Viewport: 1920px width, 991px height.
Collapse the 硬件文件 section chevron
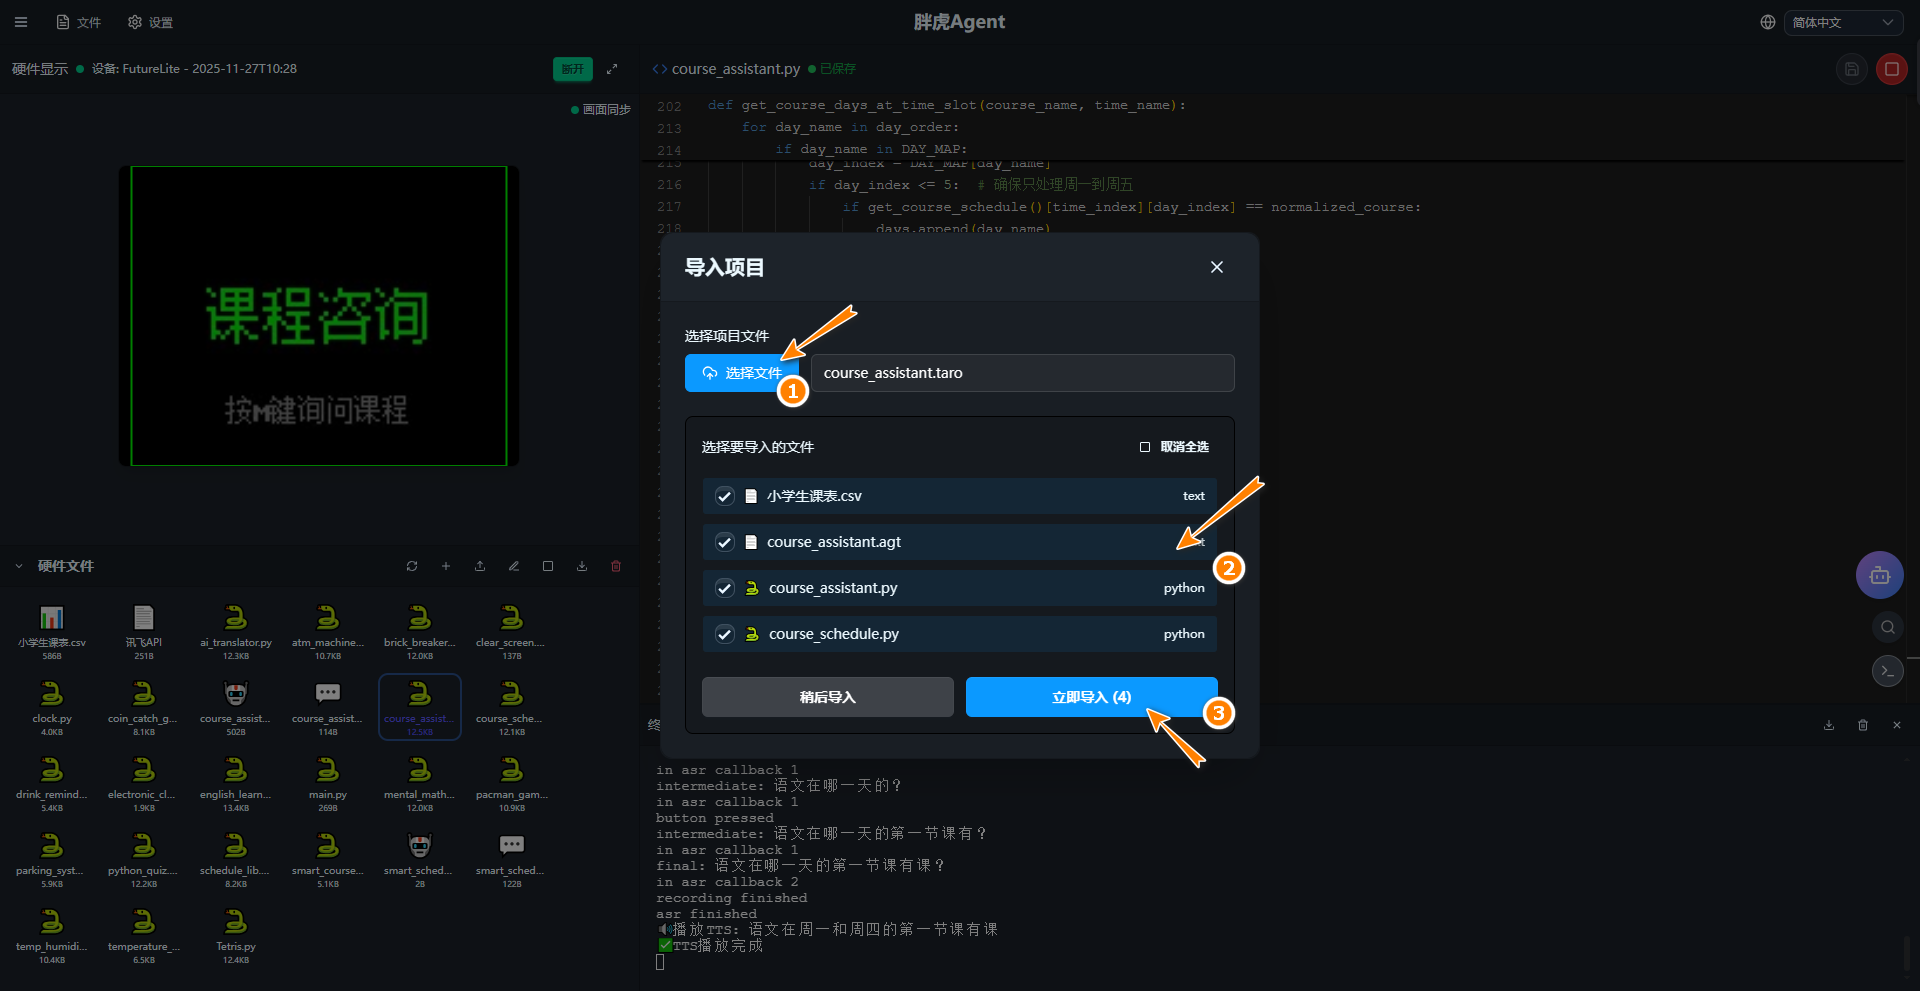19,566
